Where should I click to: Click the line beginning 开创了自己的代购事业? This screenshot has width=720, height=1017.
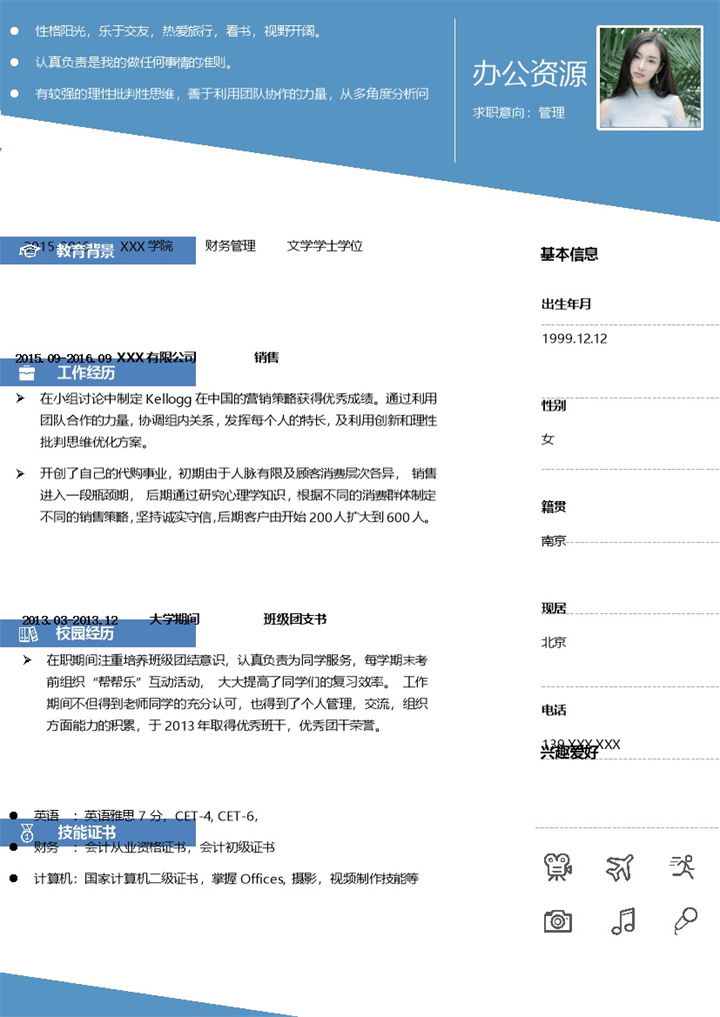tap(238, 473)
